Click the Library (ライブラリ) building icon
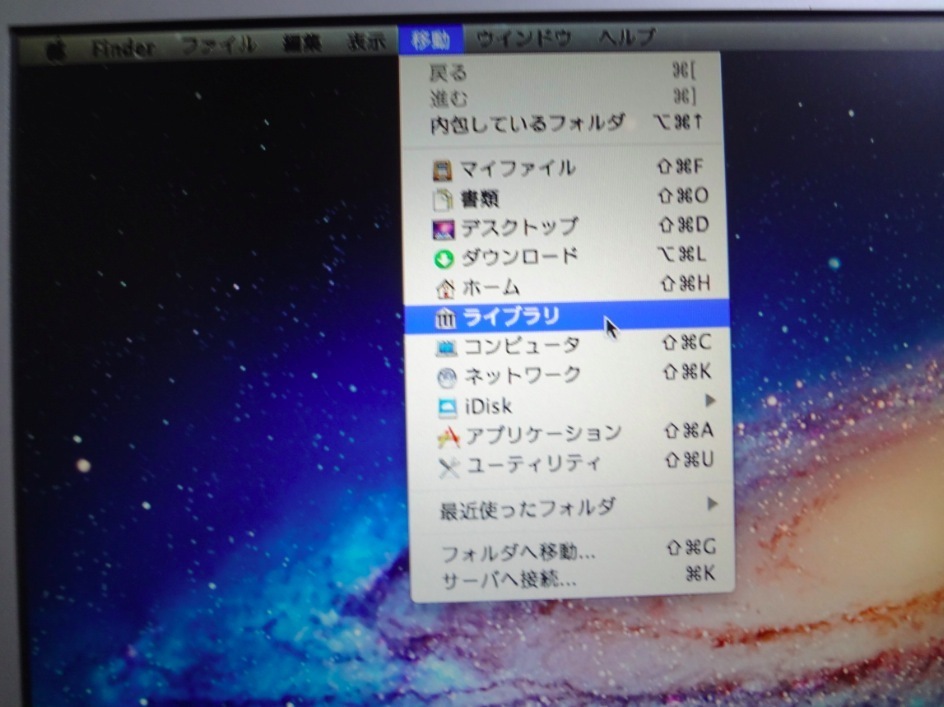 tap(445, 318)
